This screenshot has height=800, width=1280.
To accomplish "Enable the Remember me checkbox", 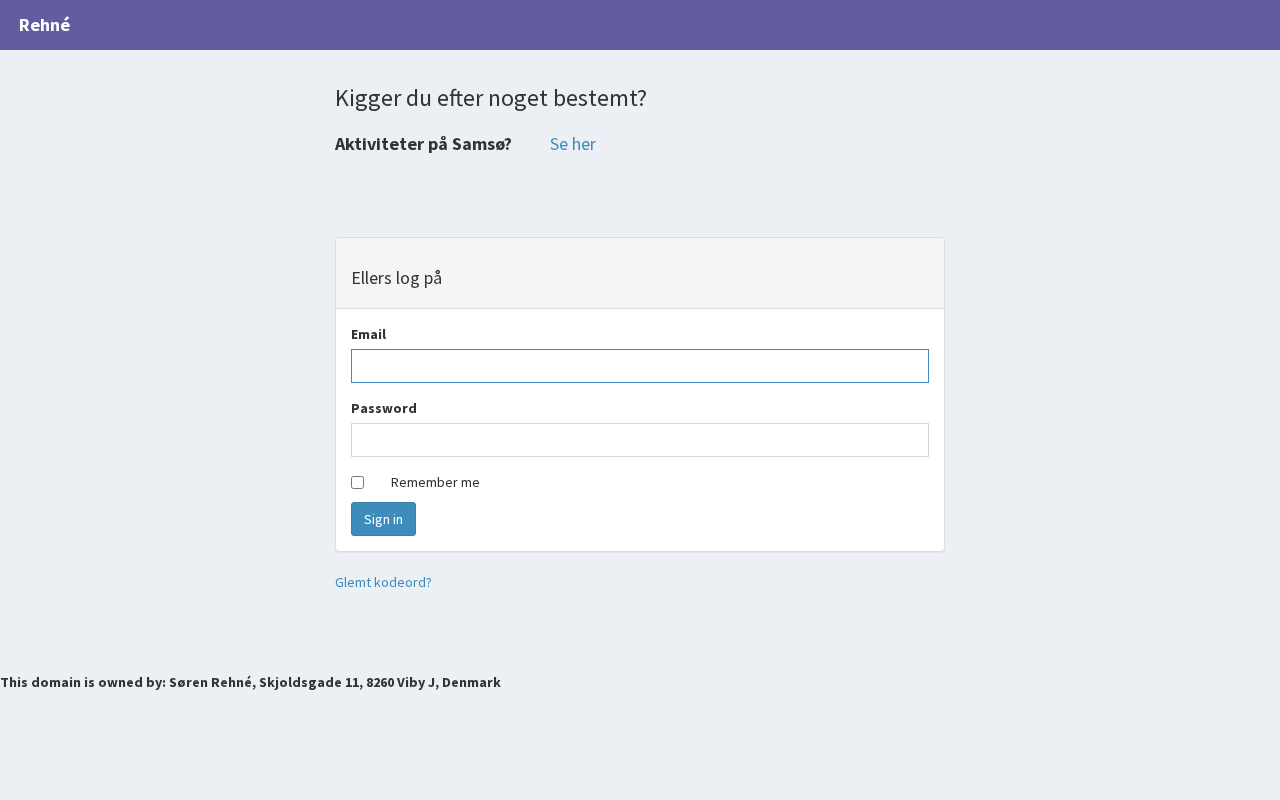I will 357,482.
